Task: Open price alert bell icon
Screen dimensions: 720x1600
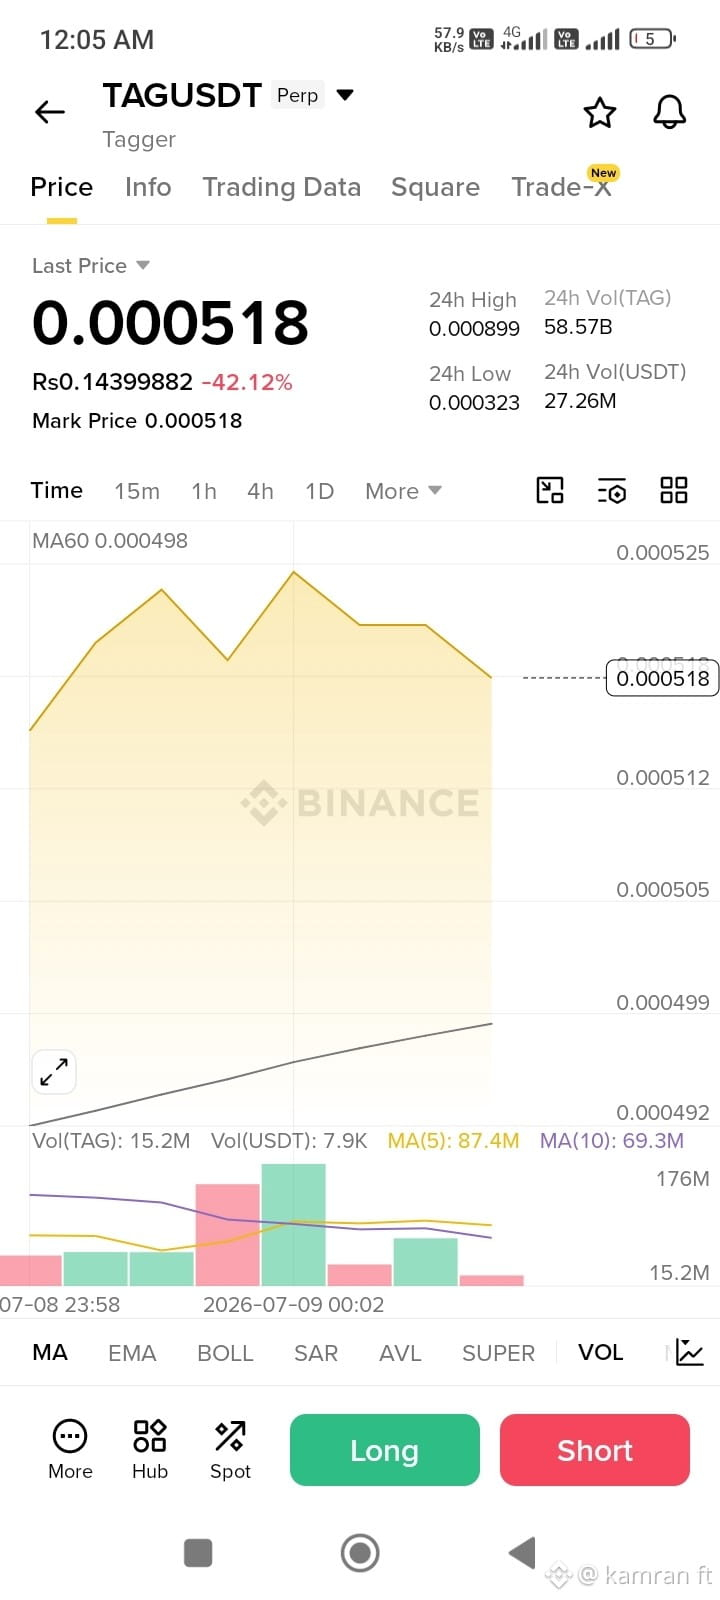Action: click(x=670, y=112)
